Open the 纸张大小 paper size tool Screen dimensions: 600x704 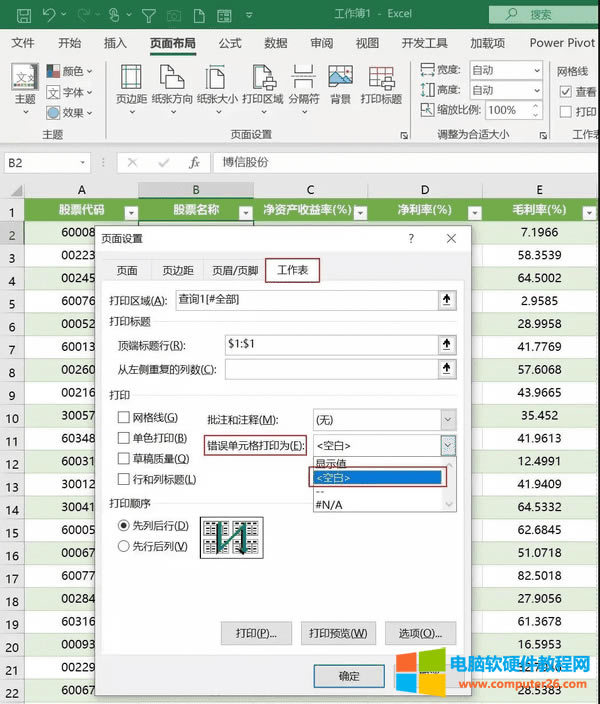click(217, 84)
